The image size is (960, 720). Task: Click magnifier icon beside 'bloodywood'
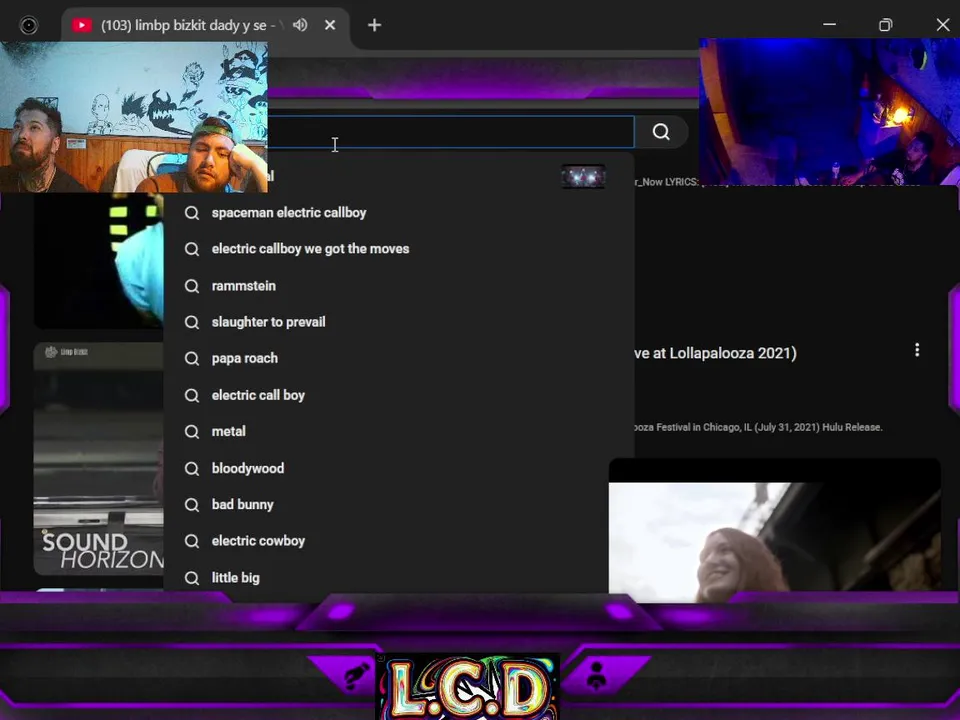pyautogui.click(x=192, y=469)
